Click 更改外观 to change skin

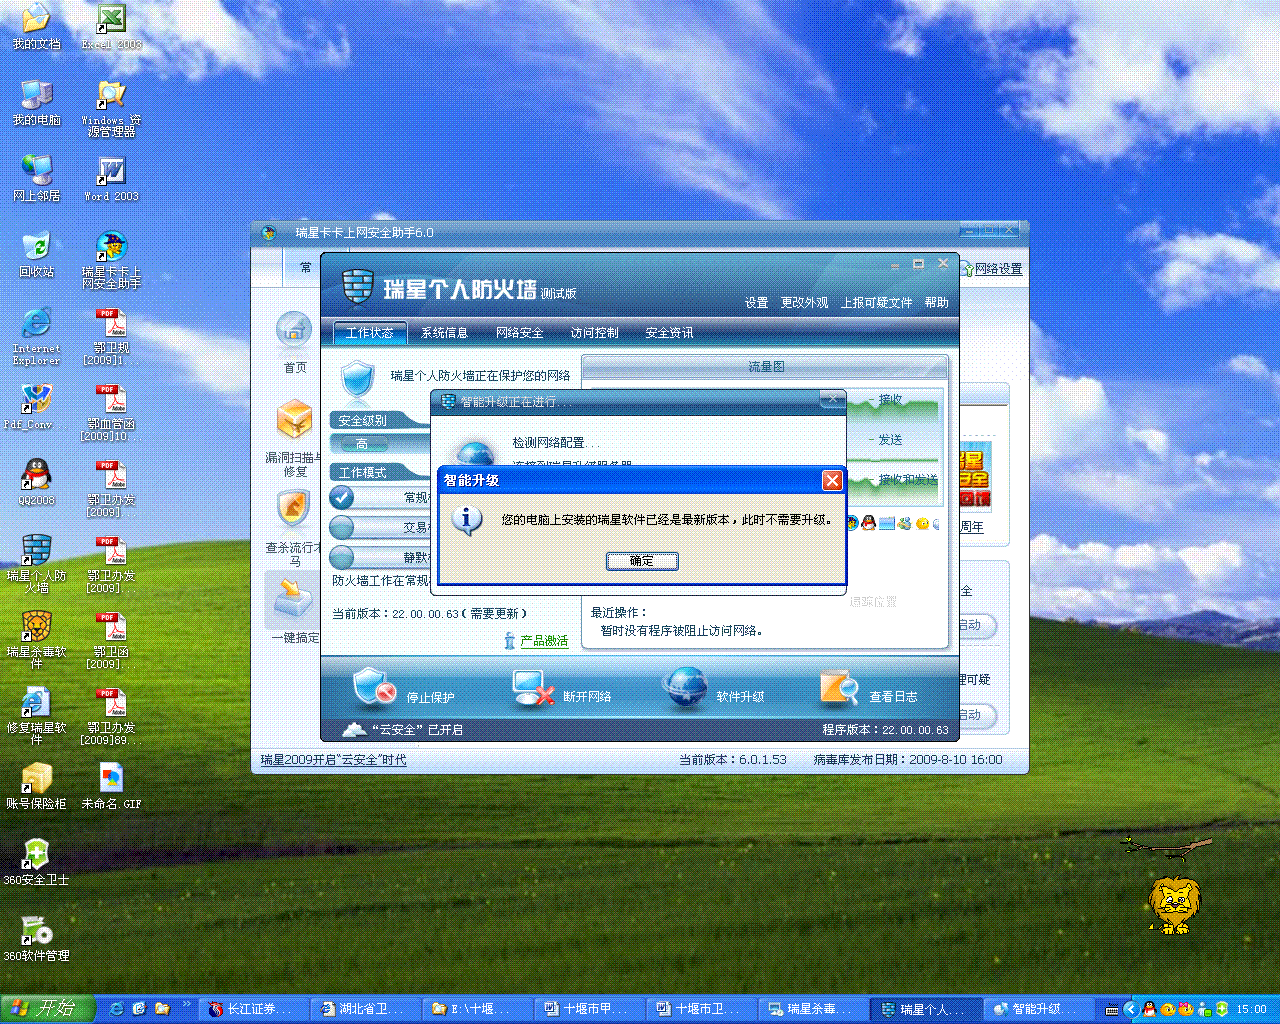(804, 303)
